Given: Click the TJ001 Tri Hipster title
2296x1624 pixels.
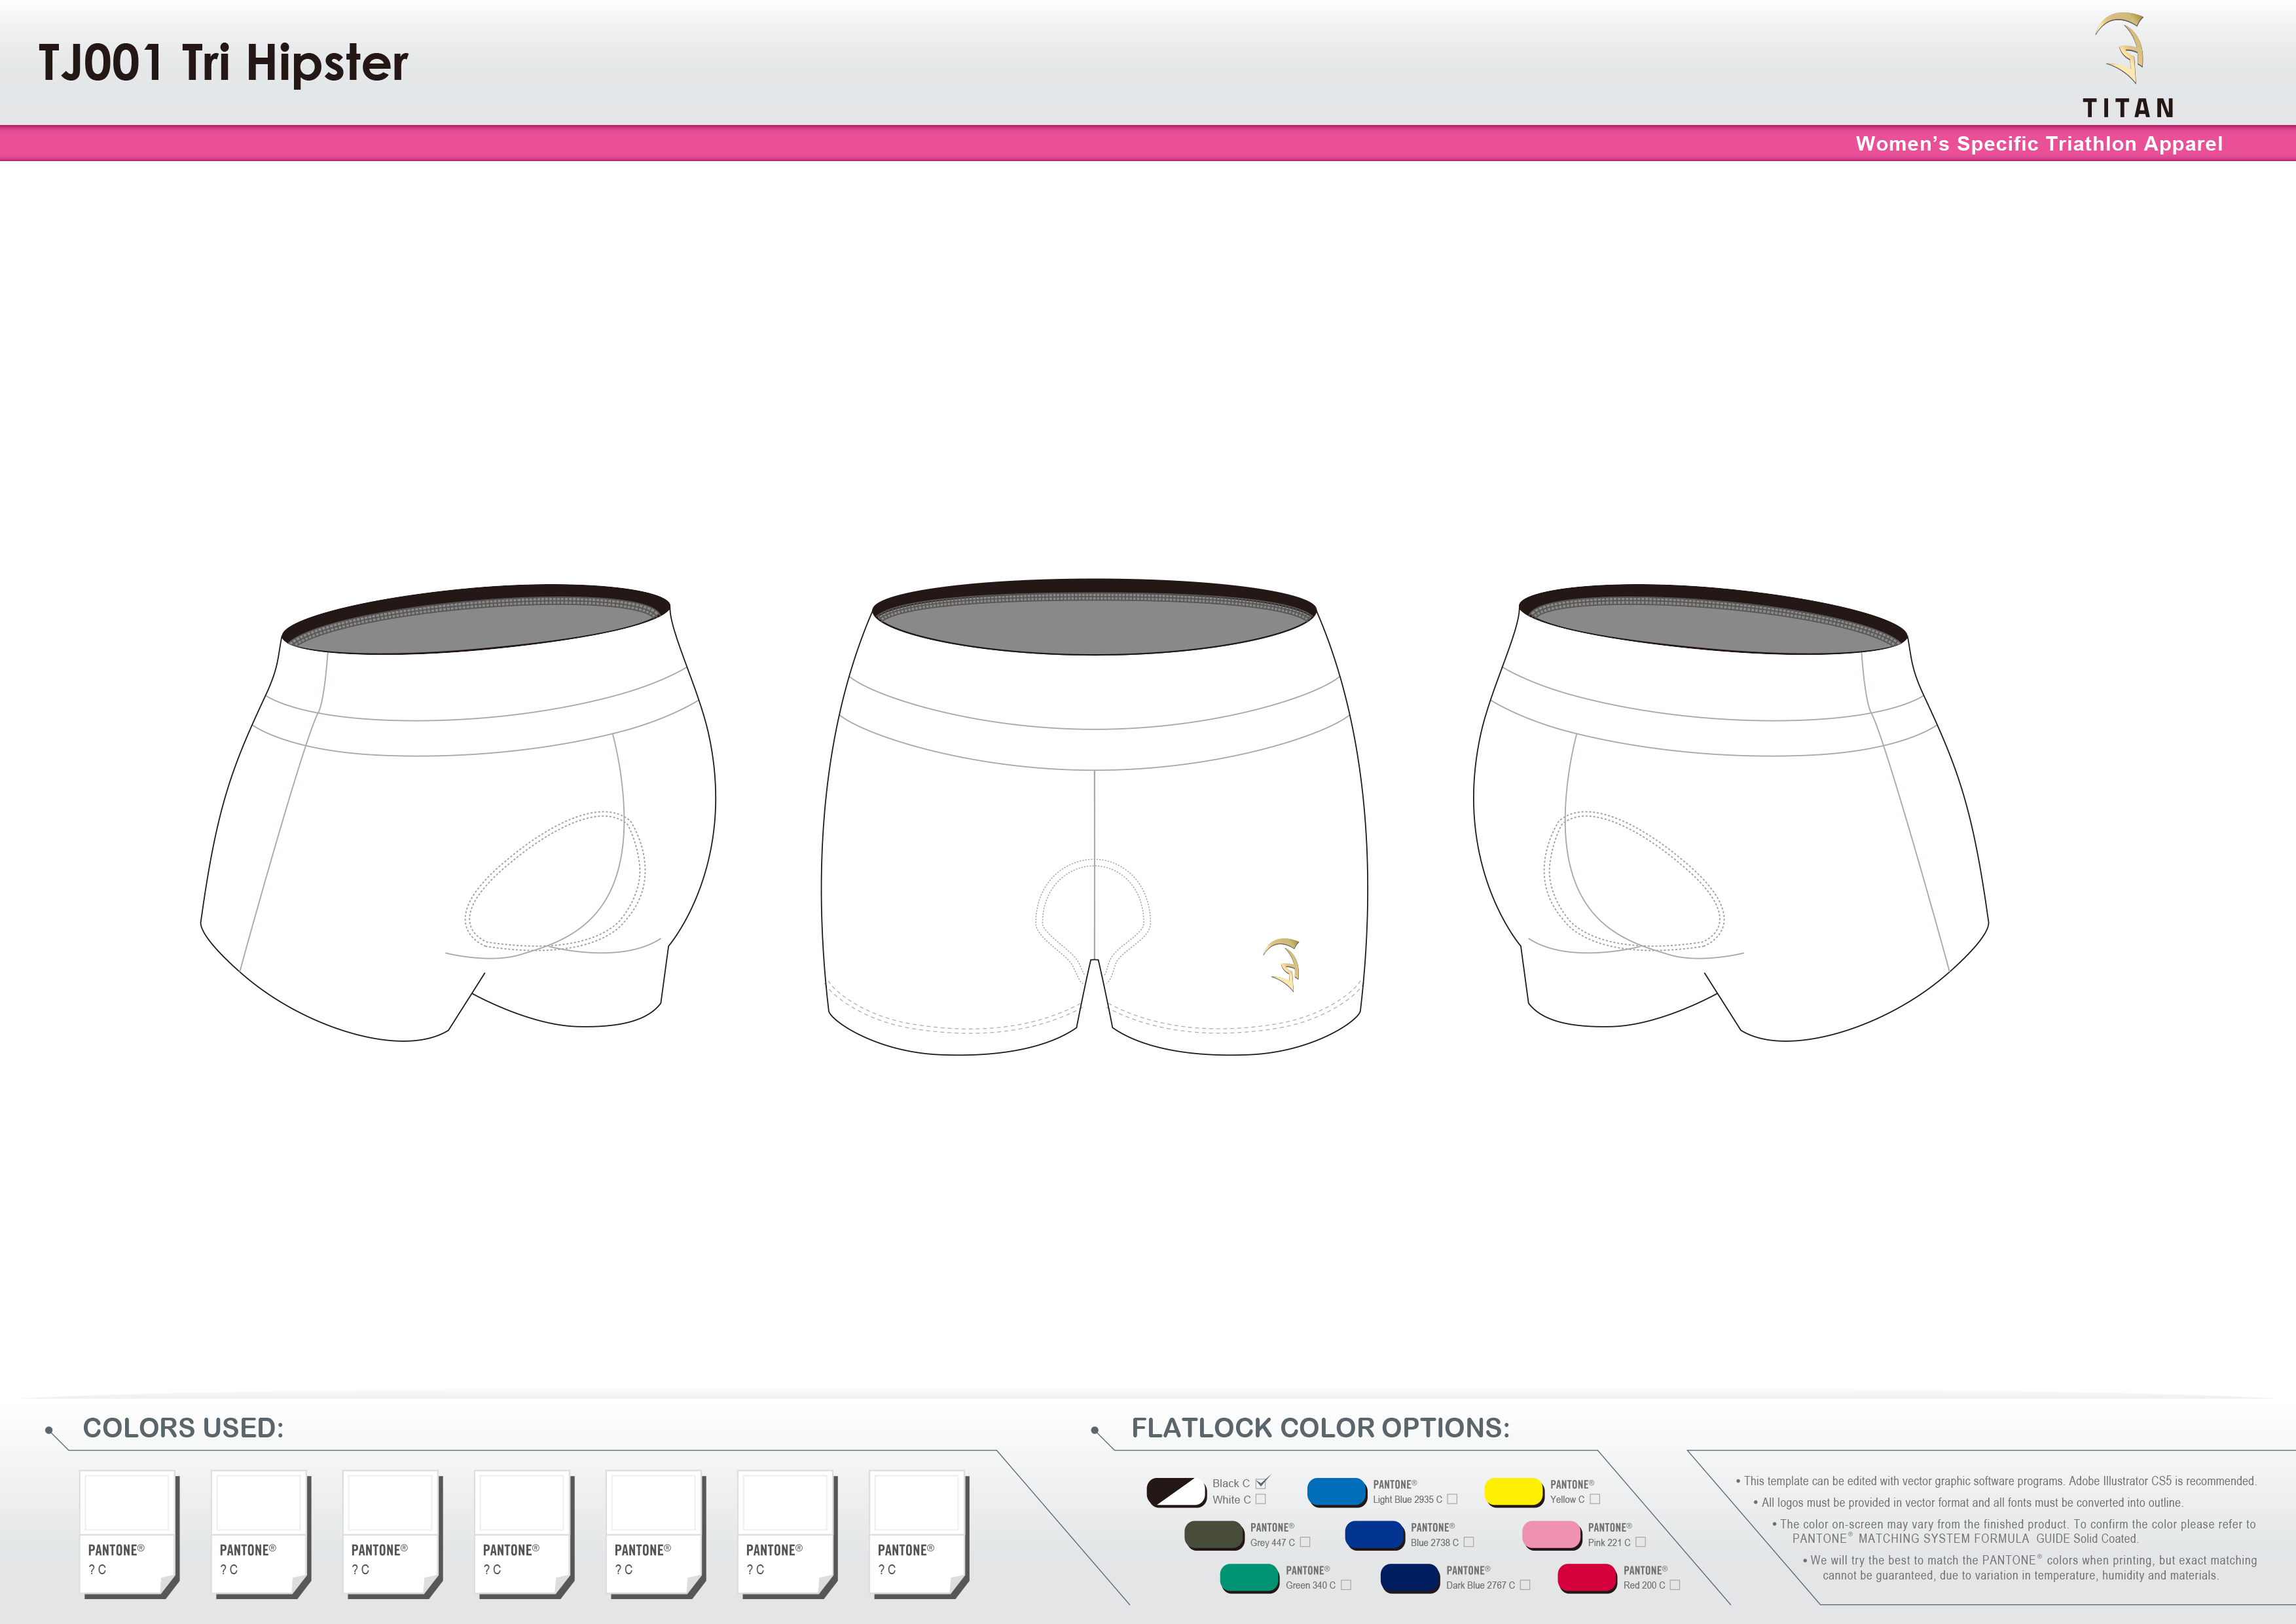Looking at the screenshot, I should (223, 63).
